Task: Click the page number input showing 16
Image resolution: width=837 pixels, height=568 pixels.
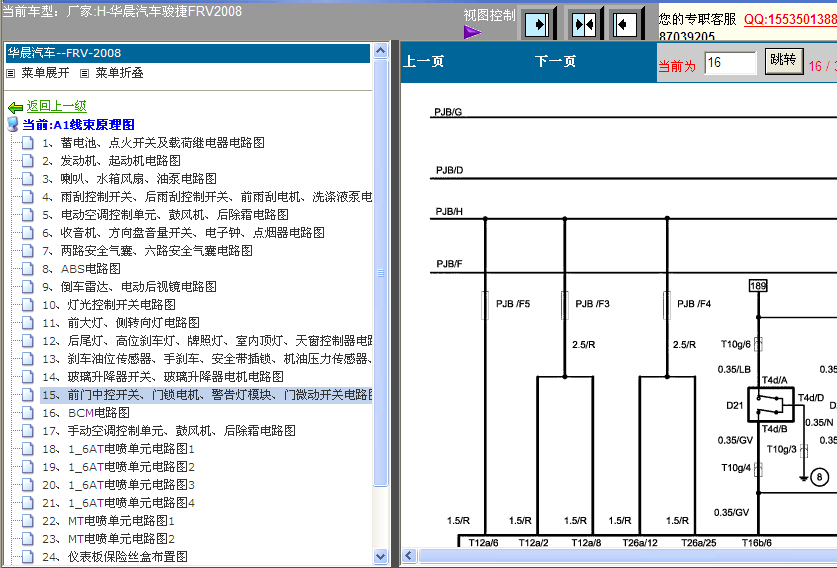Action: pos(730,63)
